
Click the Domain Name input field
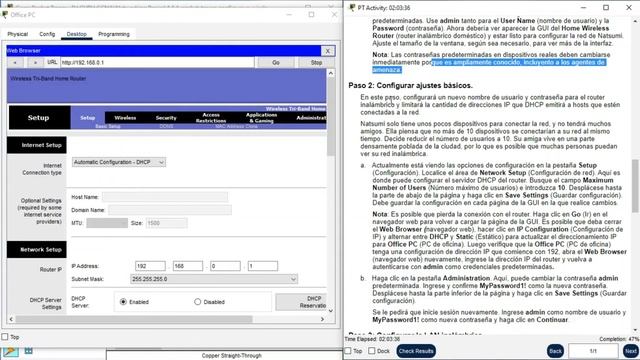tap(170, 210)
